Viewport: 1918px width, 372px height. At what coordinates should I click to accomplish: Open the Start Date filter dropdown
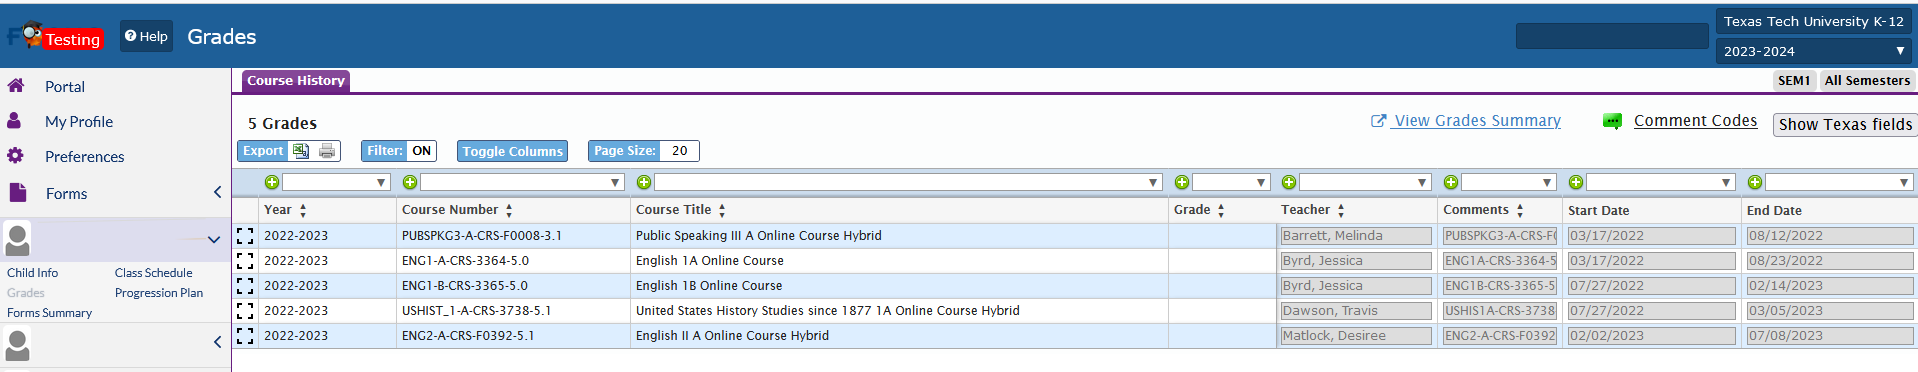(x=1660, y=182)
